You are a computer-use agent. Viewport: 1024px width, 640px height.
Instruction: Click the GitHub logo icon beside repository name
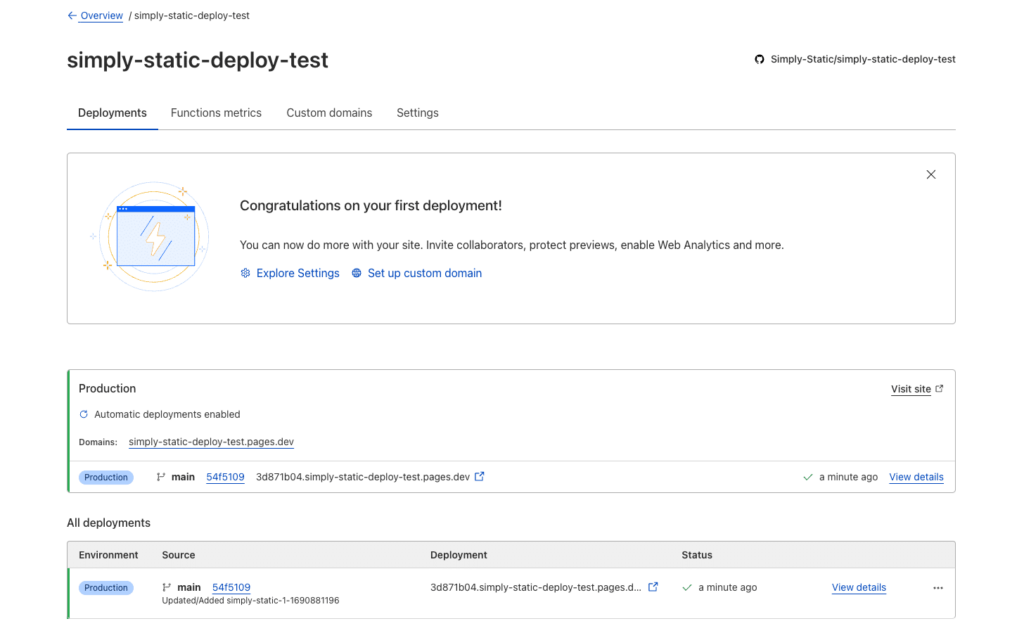(759, 59)
